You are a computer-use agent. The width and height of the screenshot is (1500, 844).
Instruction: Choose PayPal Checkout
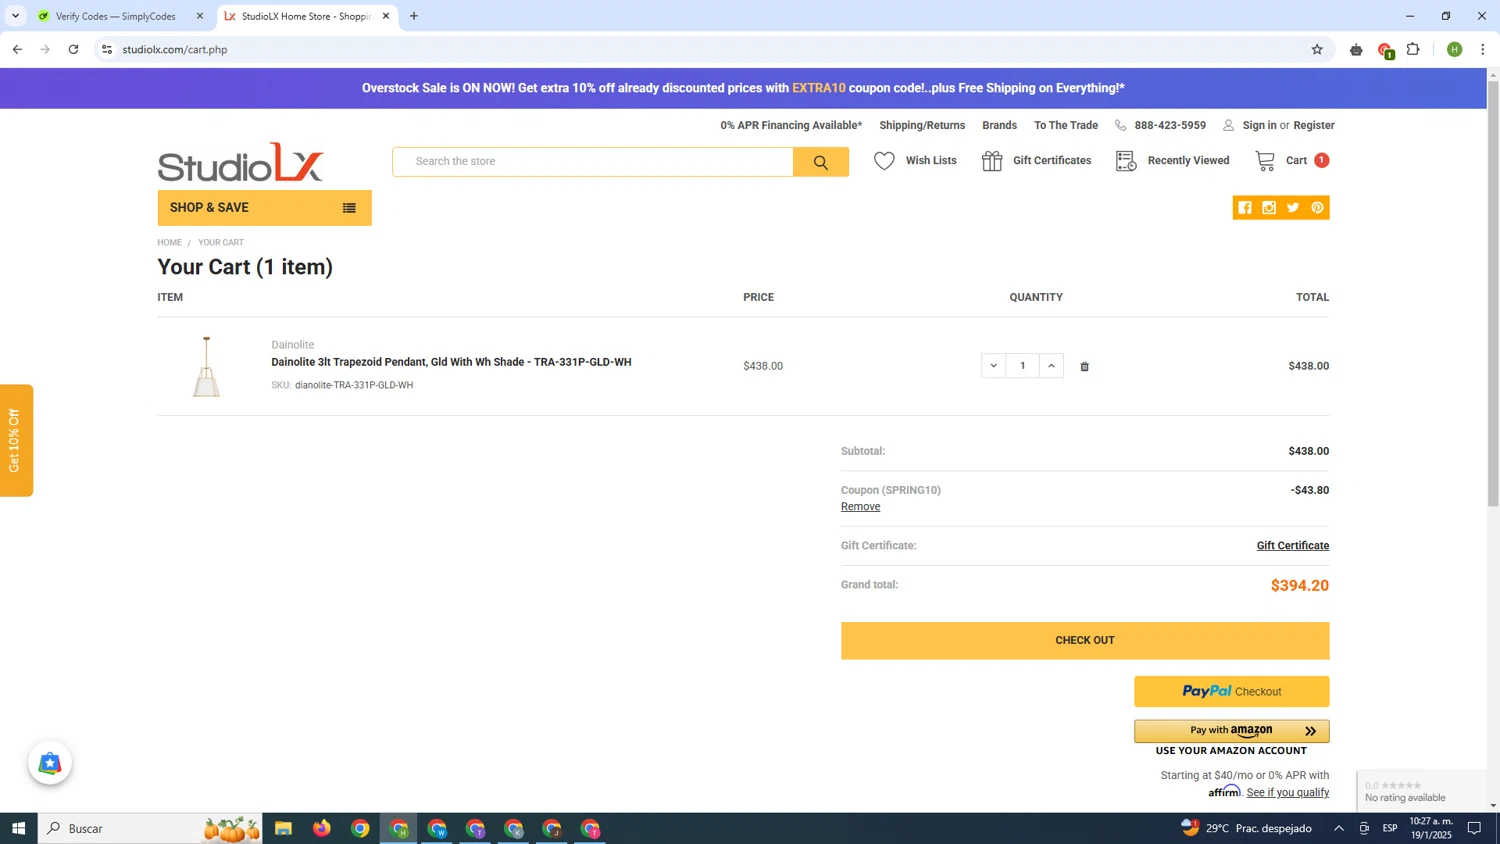(1231, 692)
